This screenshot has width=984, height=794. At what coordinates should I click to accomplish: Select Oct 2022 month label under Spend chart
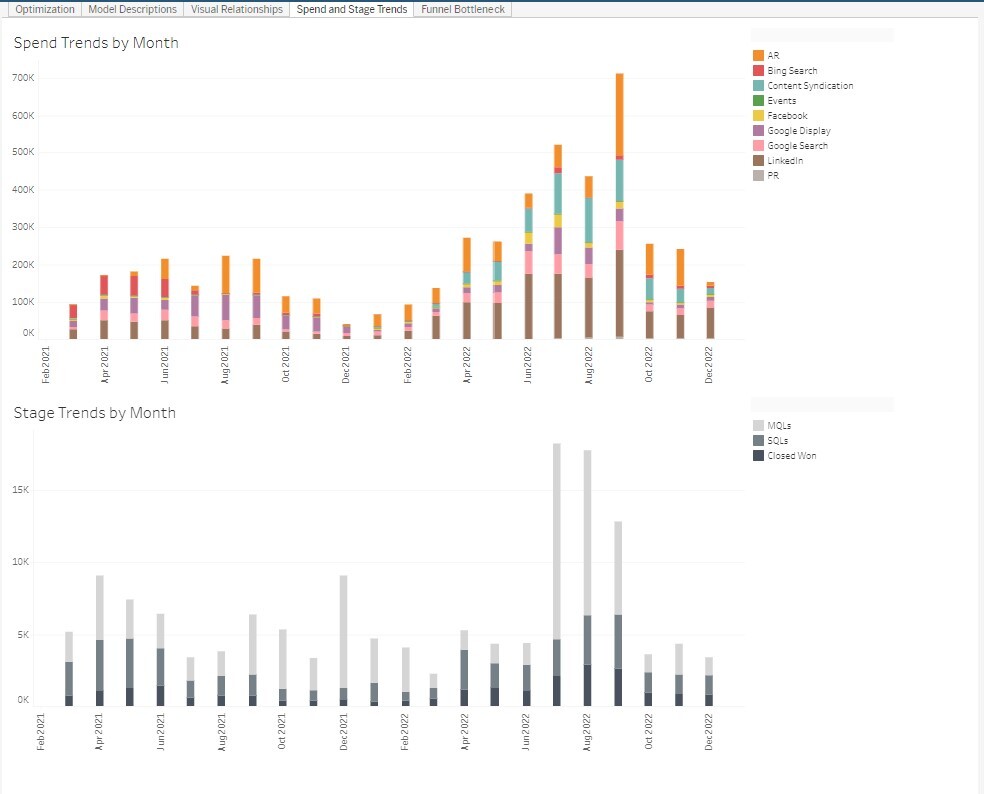(648, 365)
